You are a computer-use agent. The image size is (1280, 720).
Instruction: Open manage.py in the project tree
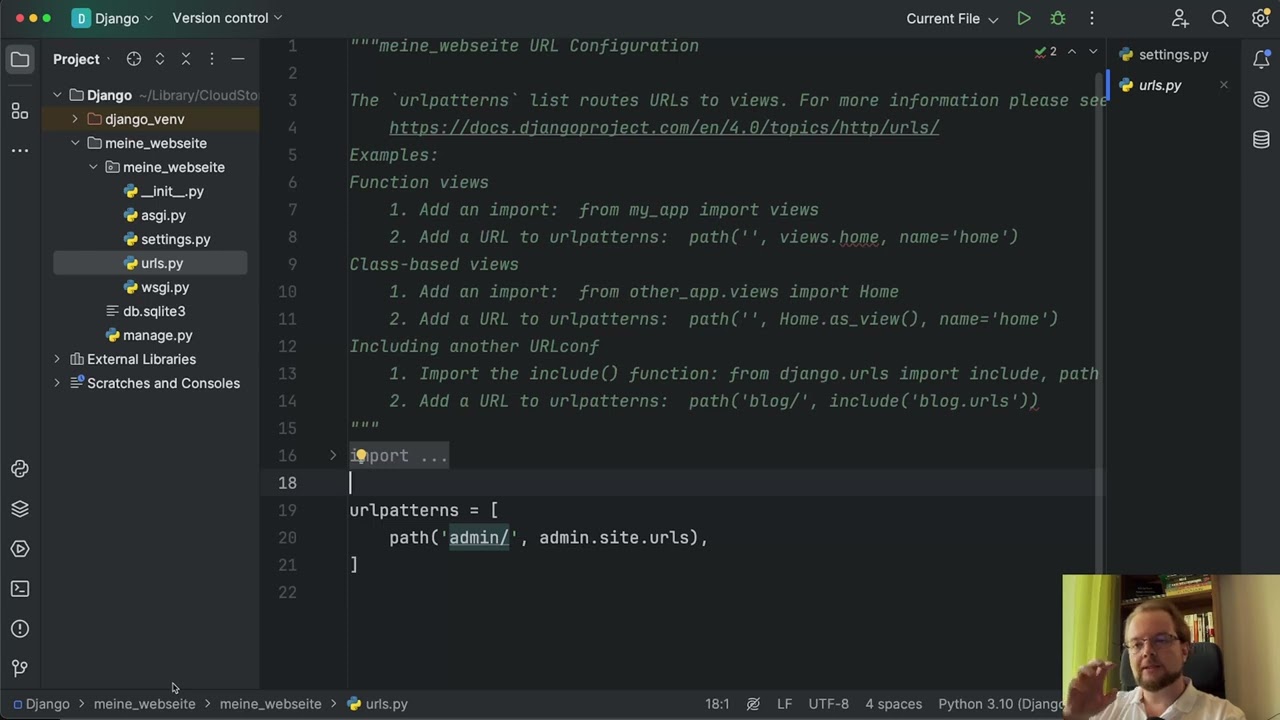157,335
